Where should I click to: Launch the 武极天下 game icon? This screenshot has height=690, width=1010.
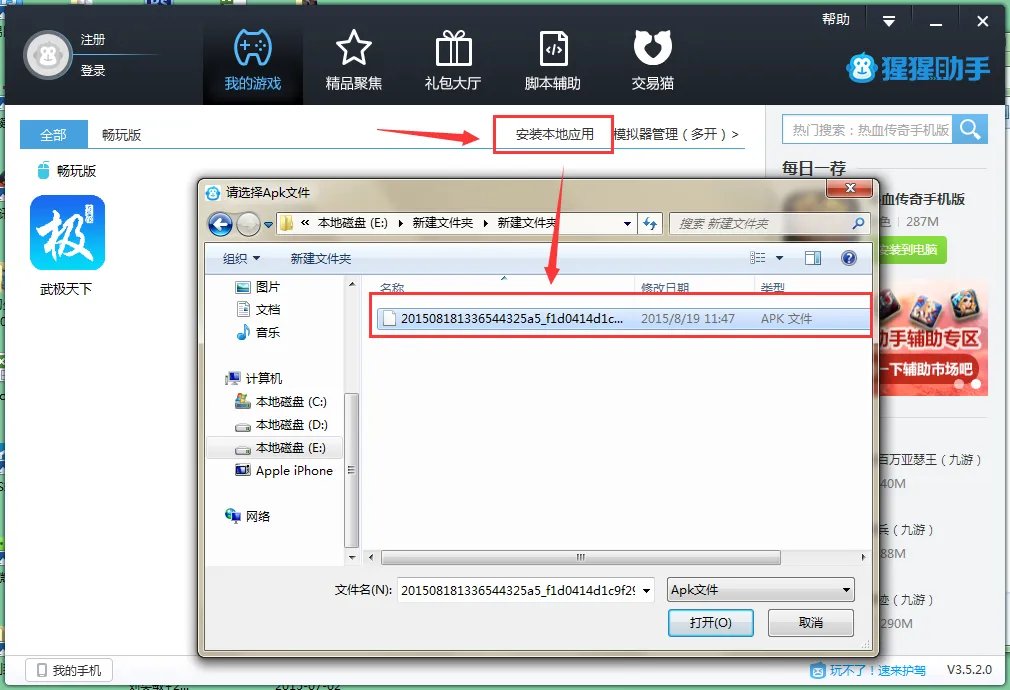pyautogui.click(x=67, y=233)
